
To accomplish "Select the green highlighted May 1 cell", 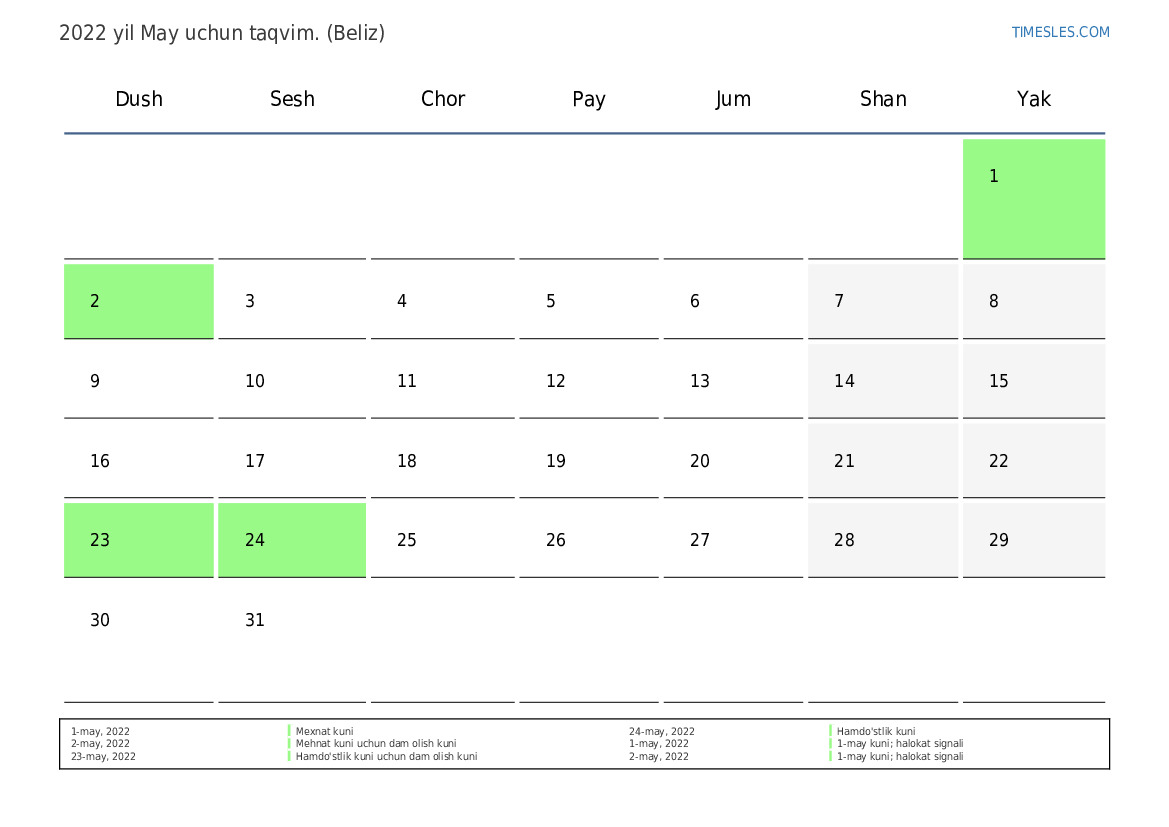I will (x=1033, y=198).
